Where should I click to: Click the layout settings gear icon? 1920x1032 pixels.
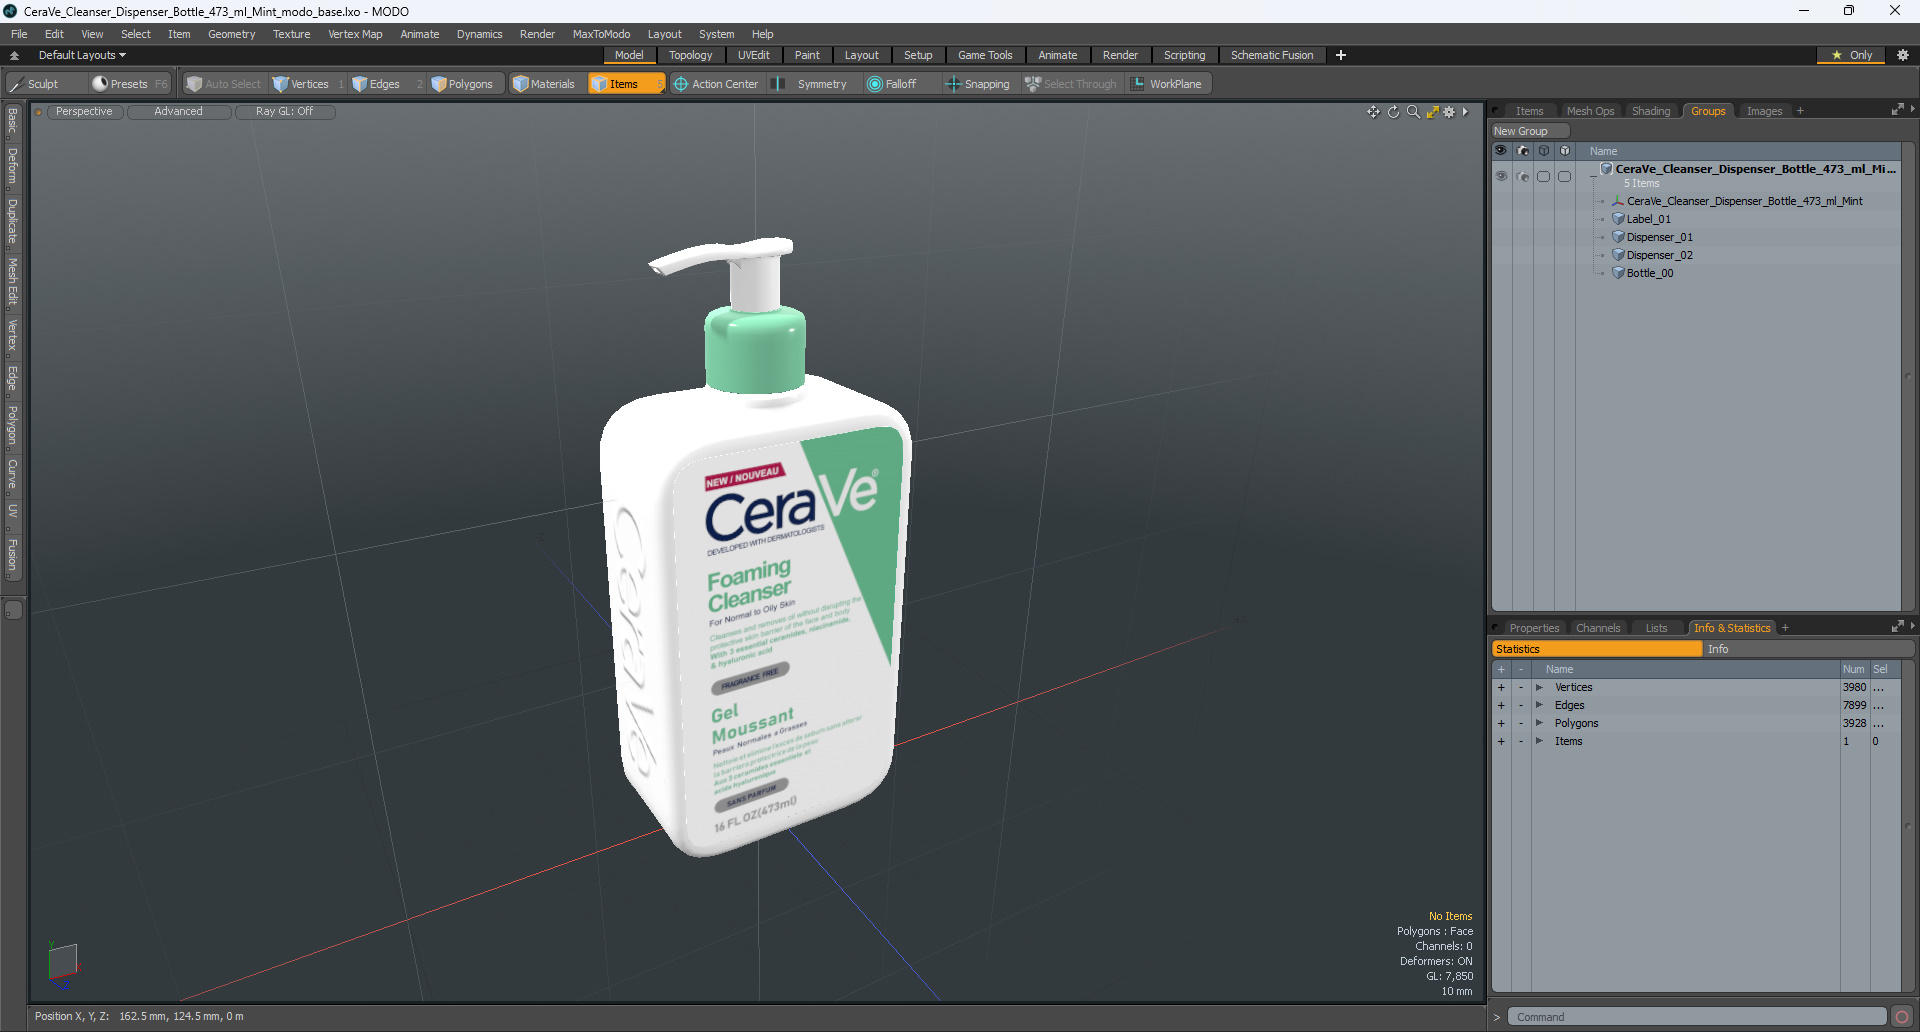pyautogui.click(x=1902, y=55)
